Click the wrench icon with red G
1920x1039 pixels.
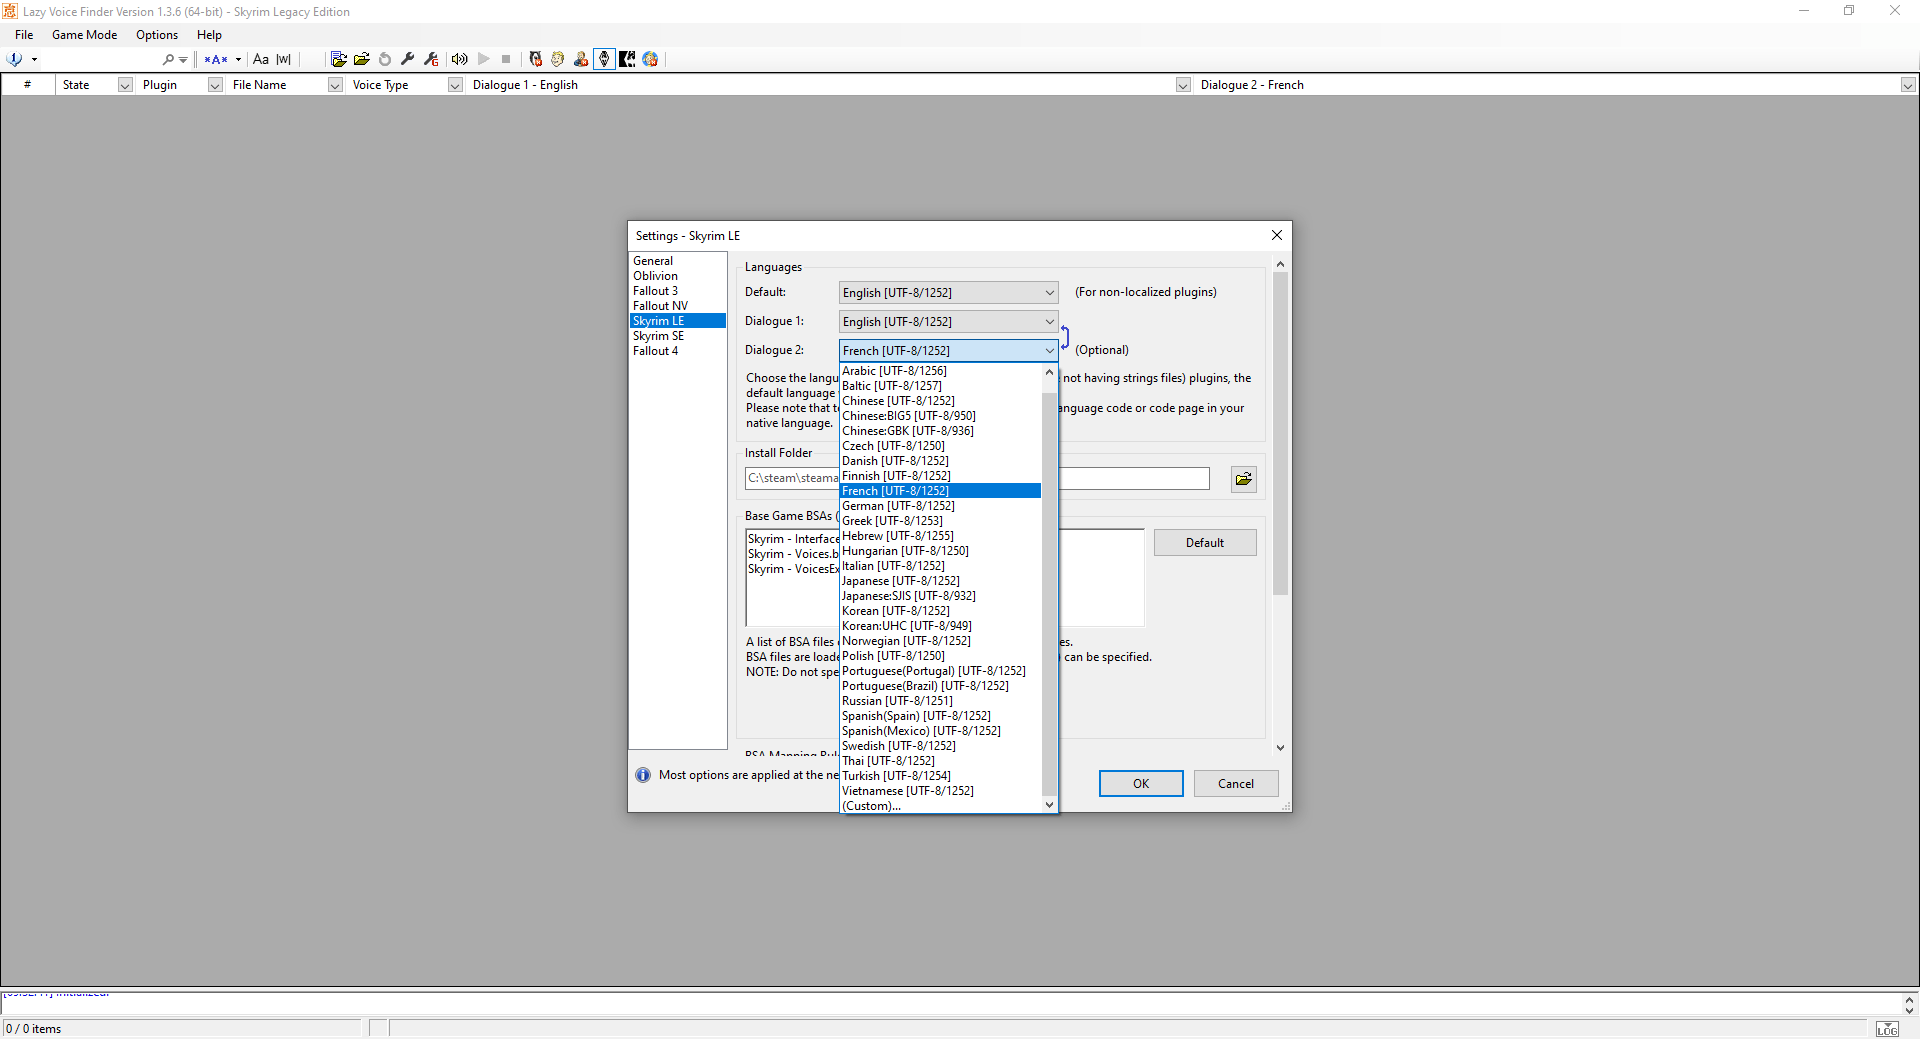click(431, 59)
